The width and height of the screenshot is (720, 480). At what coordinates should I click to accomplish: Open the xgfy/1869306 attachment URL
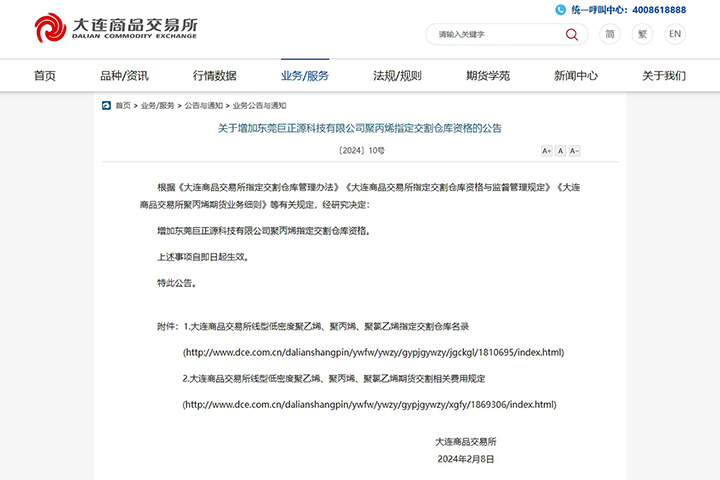click(x=369, y=404)
